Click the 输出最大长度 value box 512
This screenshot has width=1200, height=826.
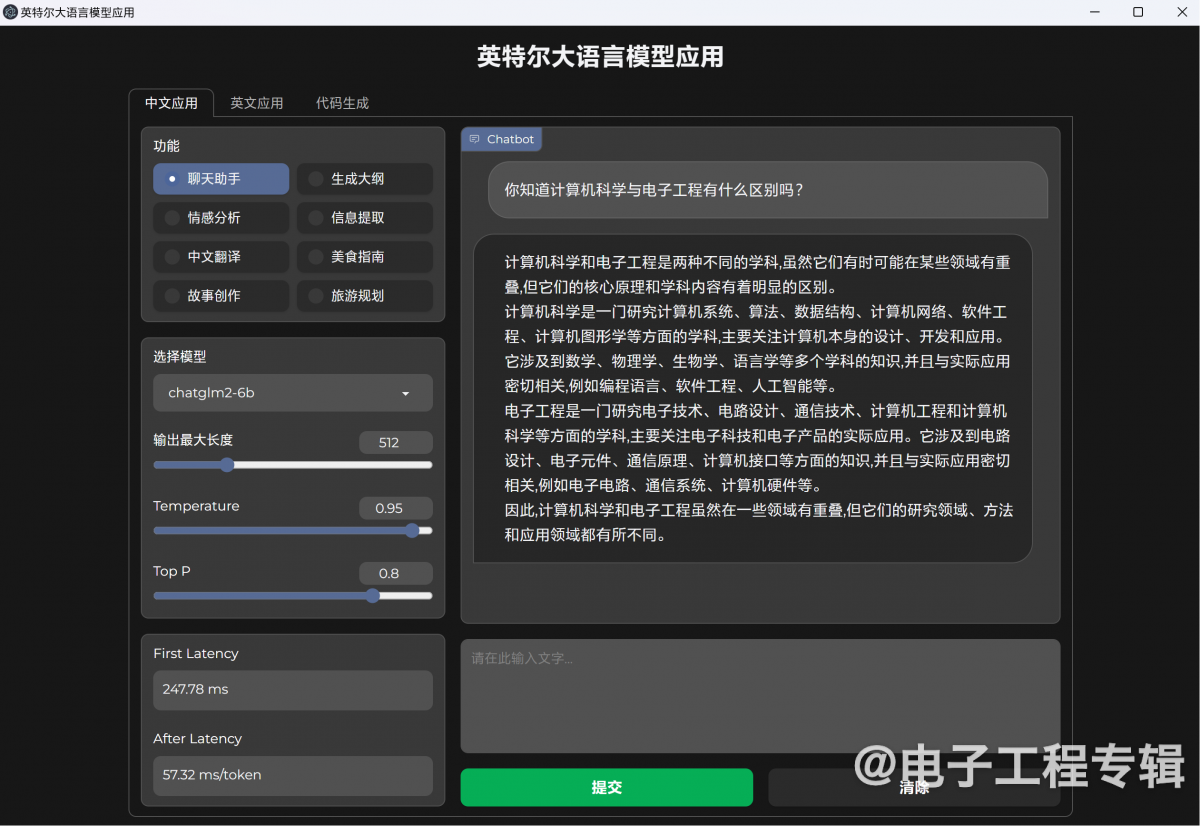[x=396, y=443]
